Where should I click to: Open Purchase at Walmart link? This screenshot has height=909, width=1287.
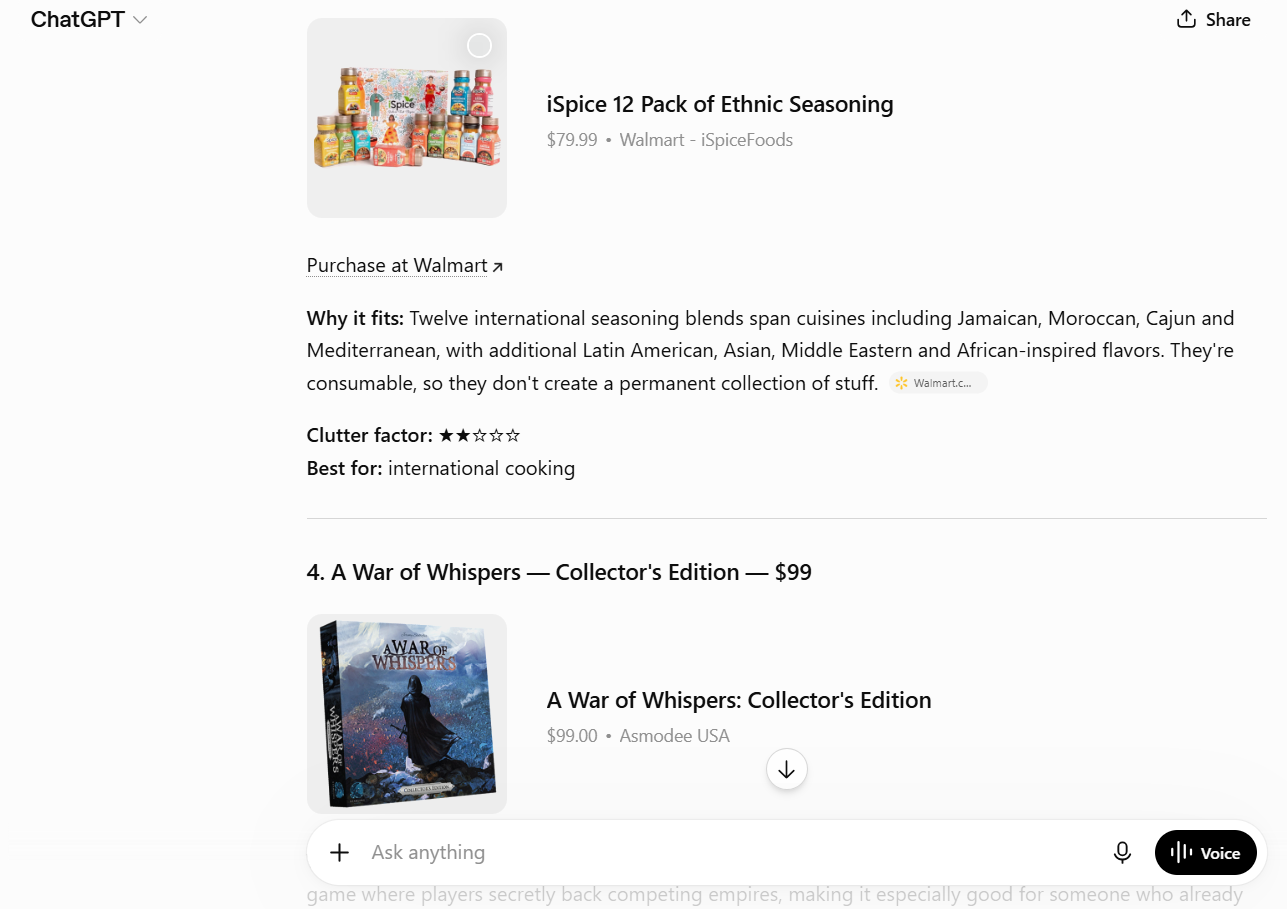coord(397,265)
